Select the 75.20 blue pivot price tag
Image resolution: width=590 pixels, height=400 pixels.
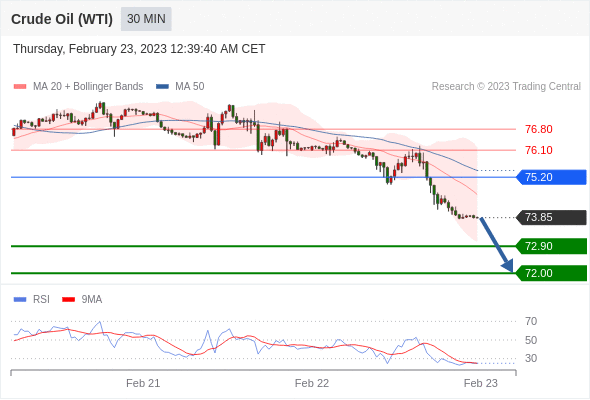(551, 177)
